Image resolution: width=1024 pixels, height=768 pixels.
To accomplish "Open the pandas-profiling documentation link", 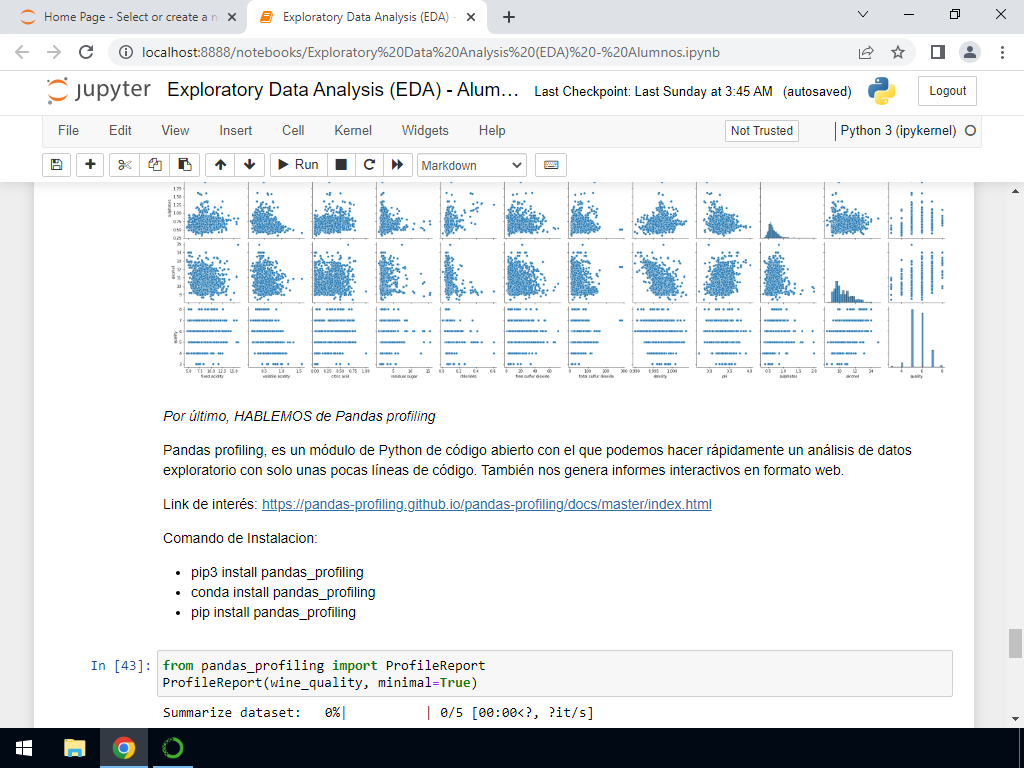I will [x=487, y=504].
